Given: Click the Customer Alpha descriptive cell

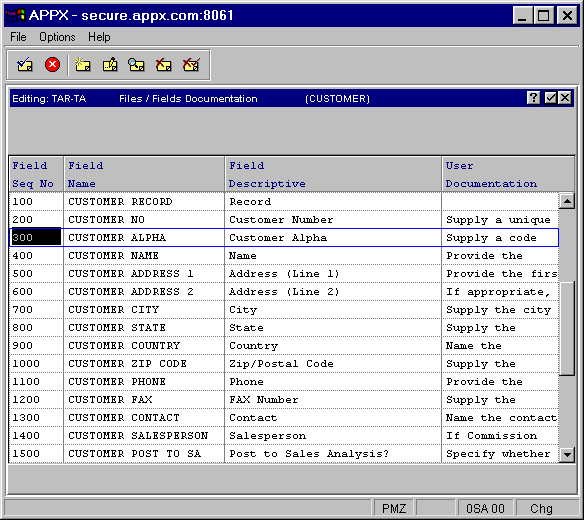Looking at the screenshot, I should point(333,237).
